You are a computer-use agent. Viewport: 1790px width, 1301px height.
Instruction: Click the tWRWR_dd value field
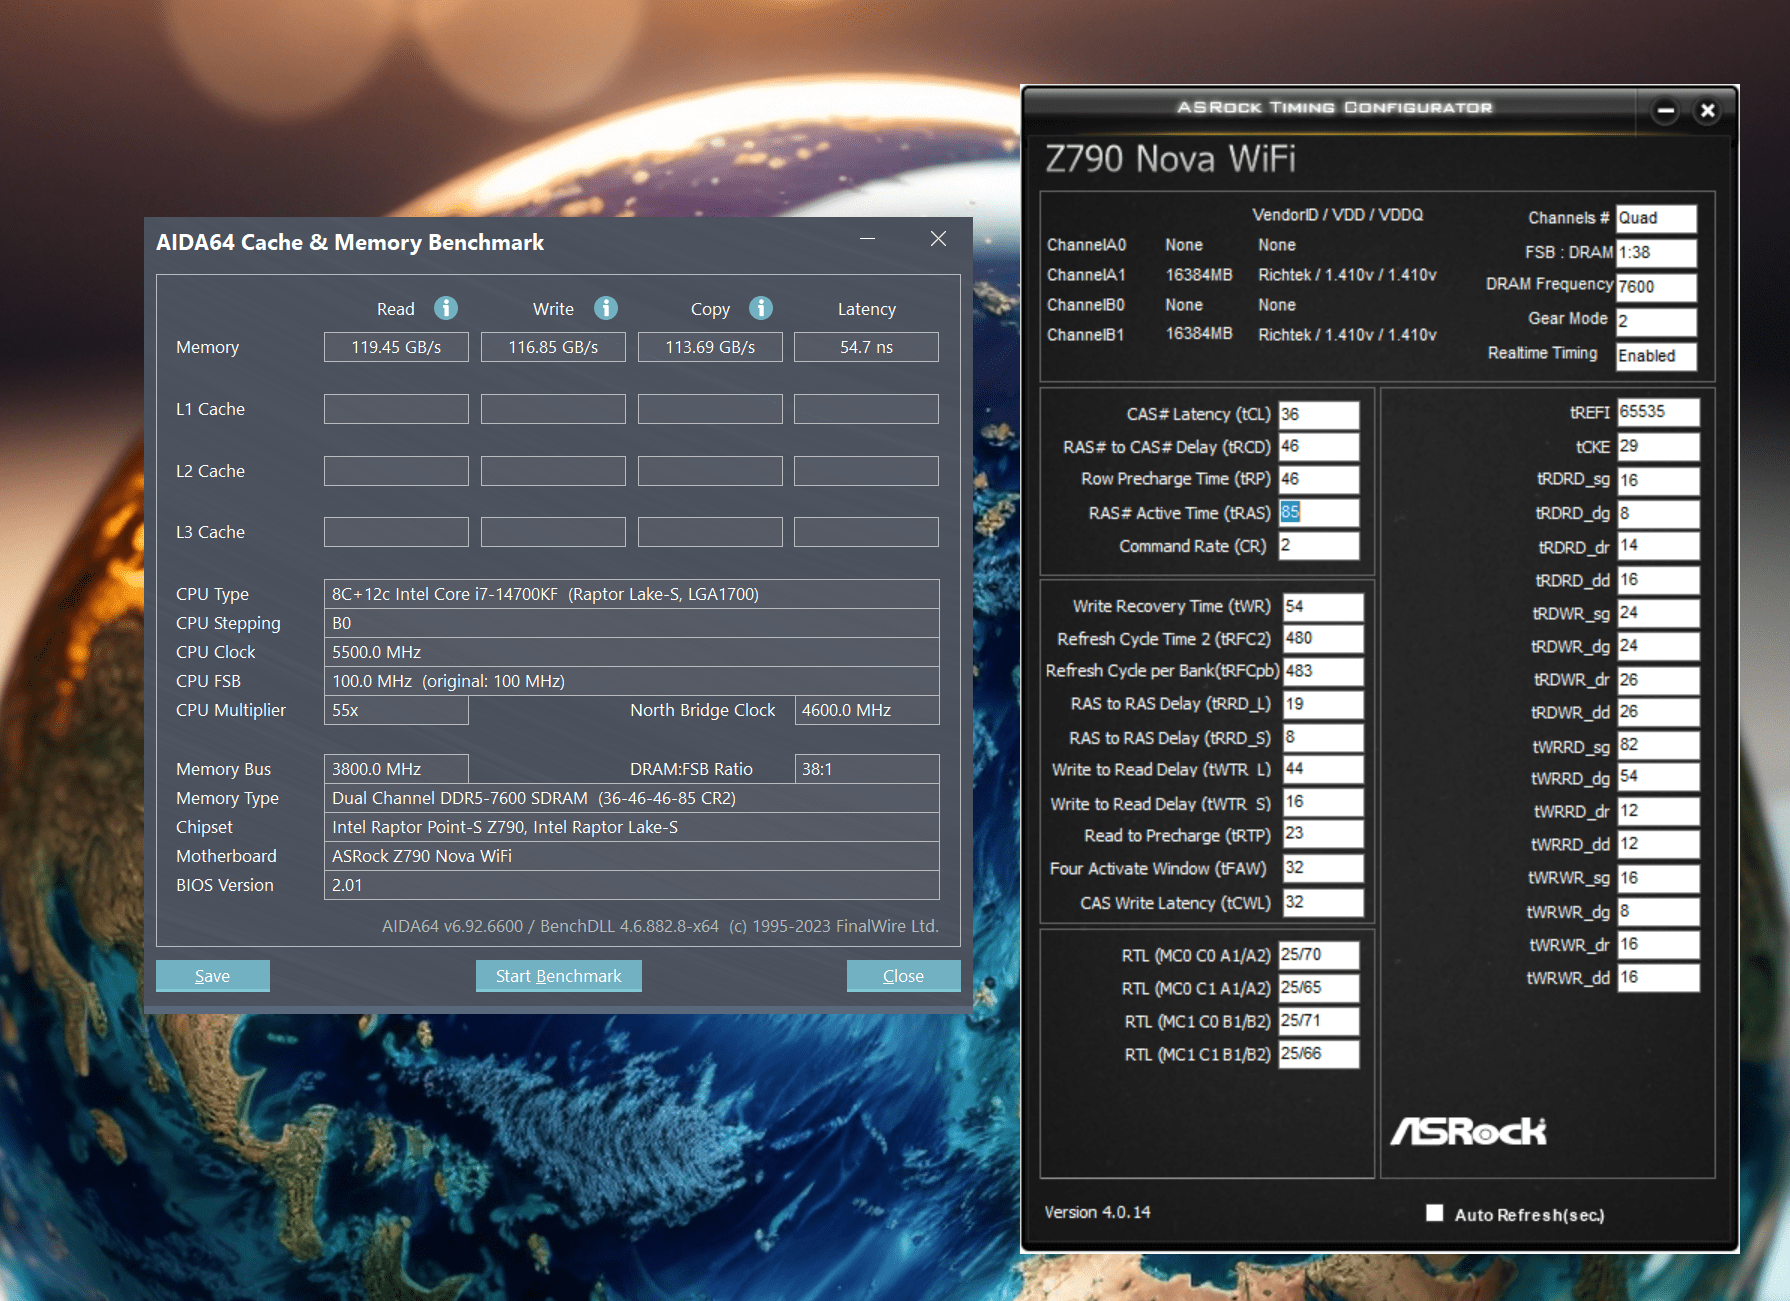[1658, 977]
